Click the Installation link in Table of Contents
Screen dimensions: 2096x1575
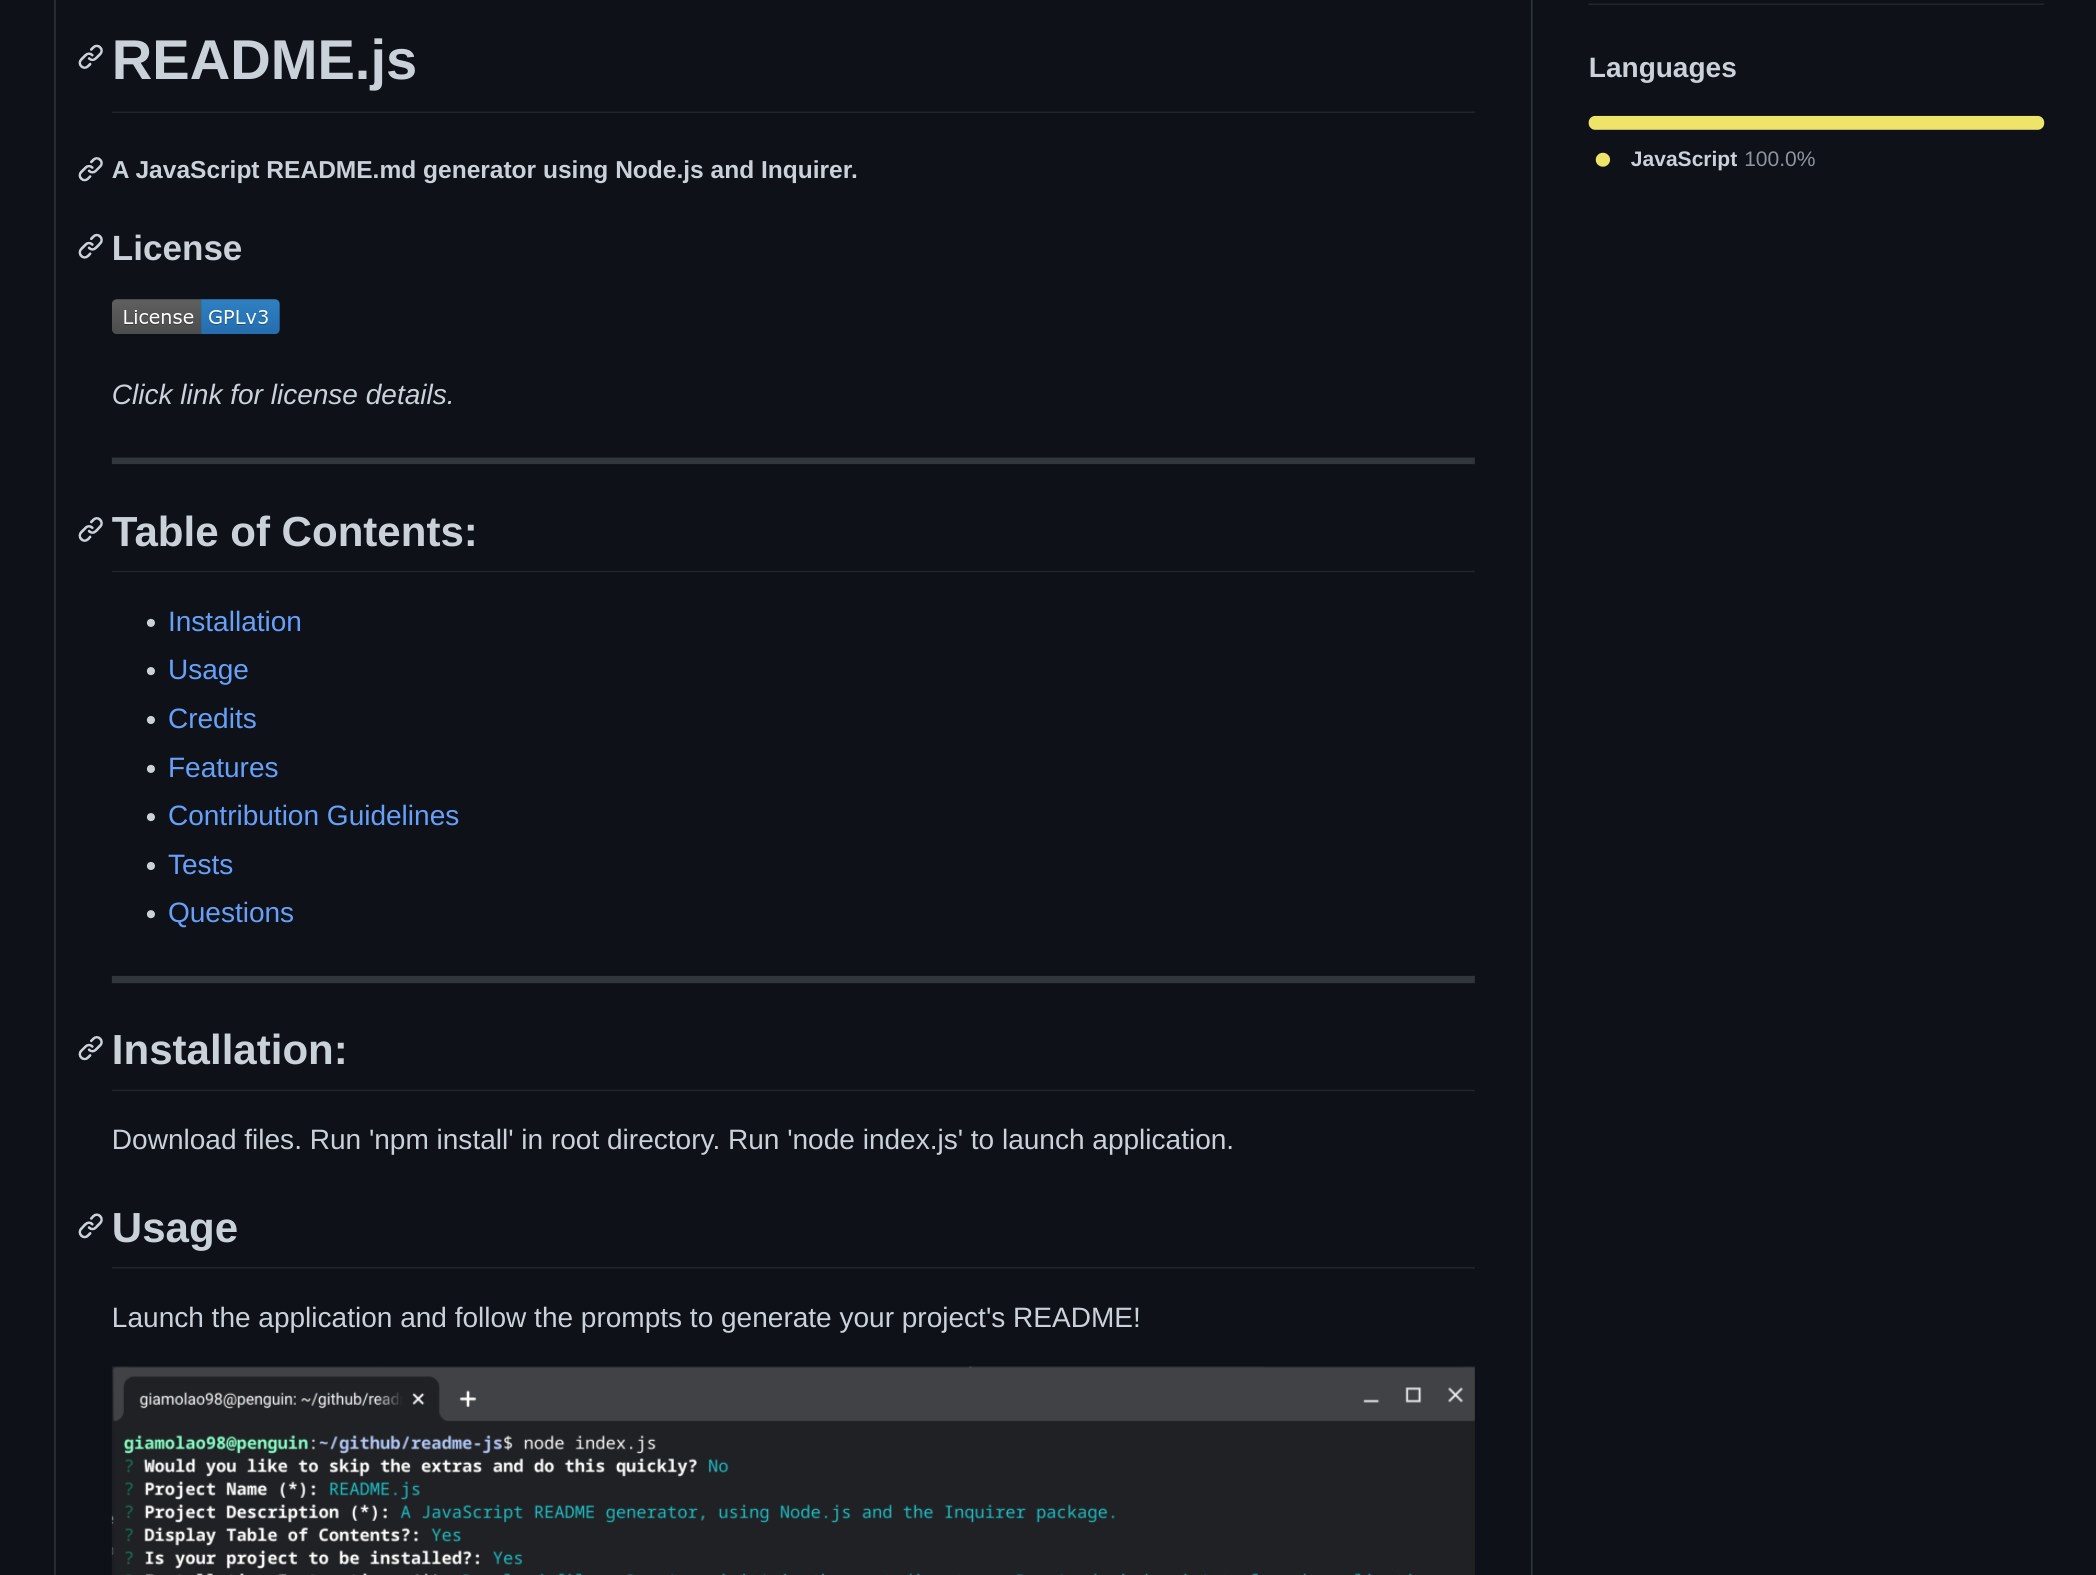[233, 620]
